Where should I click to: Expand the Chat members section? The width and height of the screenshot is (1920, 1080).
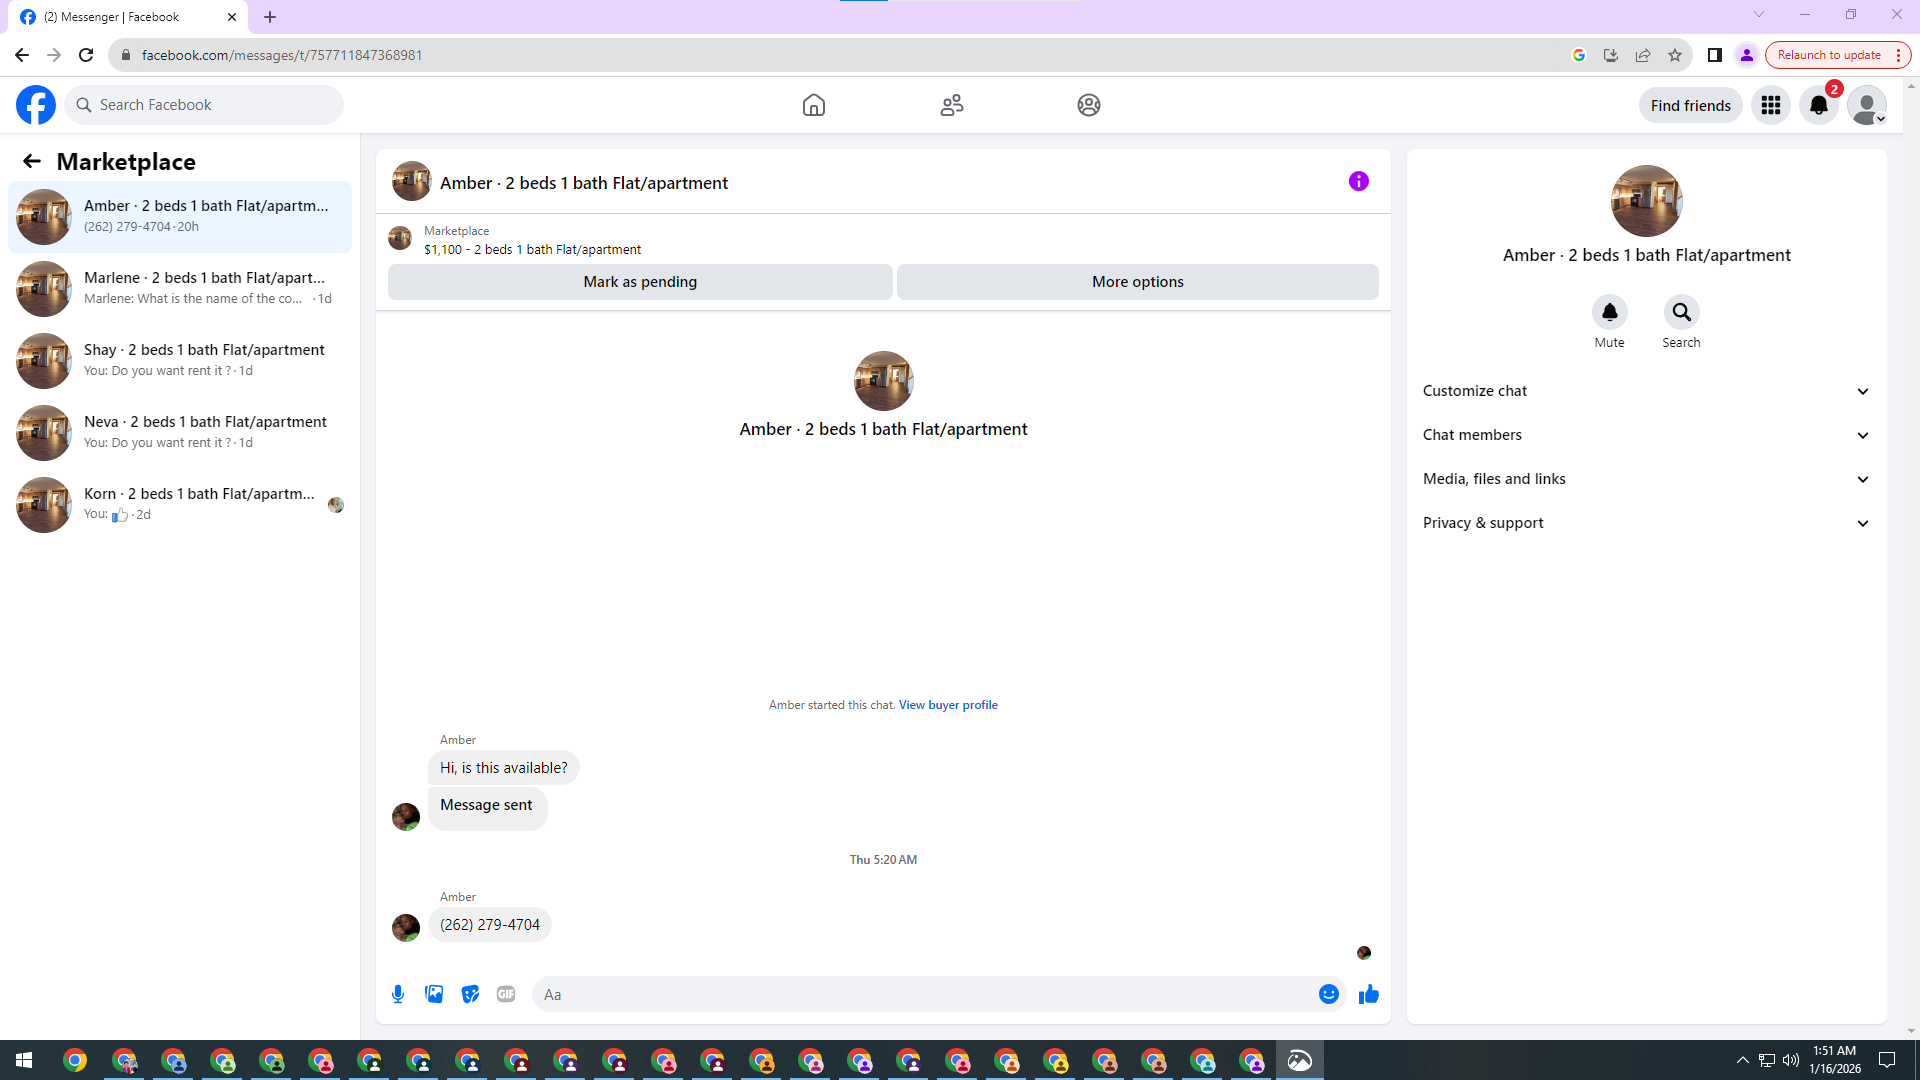pos(1646,435)
